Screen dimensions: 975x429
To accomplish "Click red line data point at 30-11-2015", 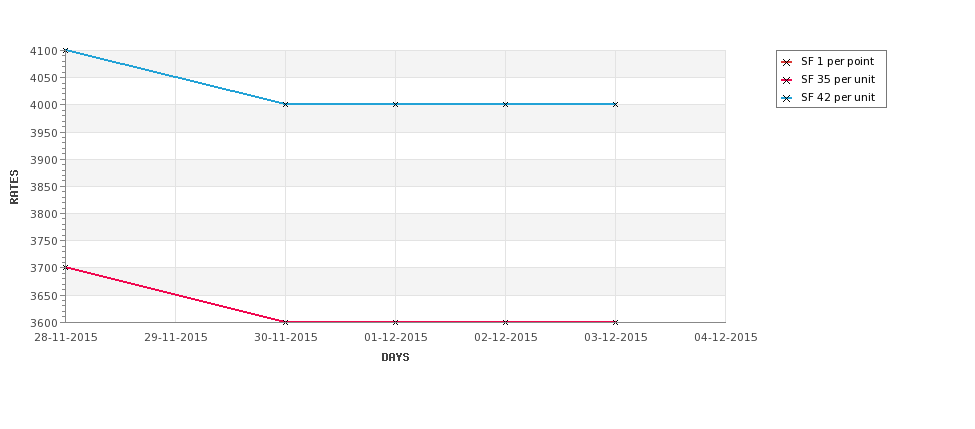I will [285, 322].
